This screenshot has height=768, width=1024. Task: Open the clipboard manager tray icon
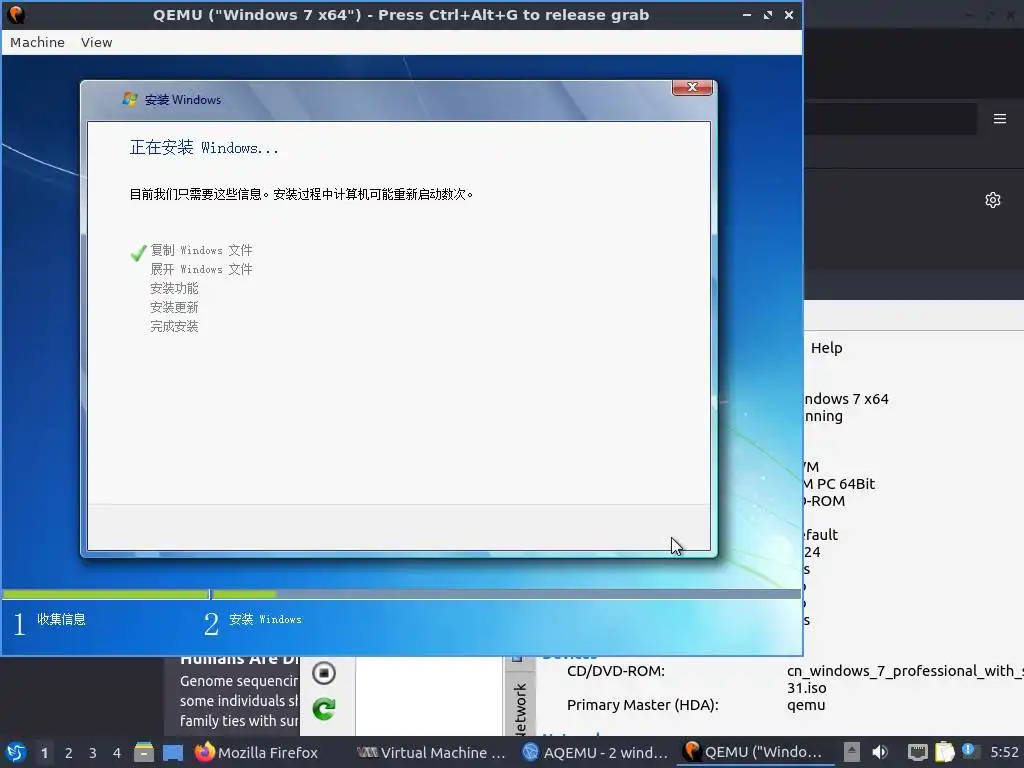tap(944, 752)
